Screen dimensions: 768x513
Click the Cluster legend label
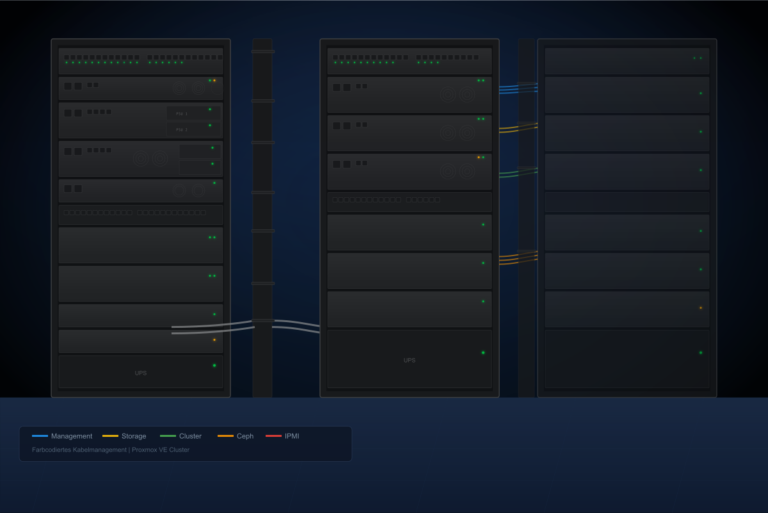(x=190, y=436)
